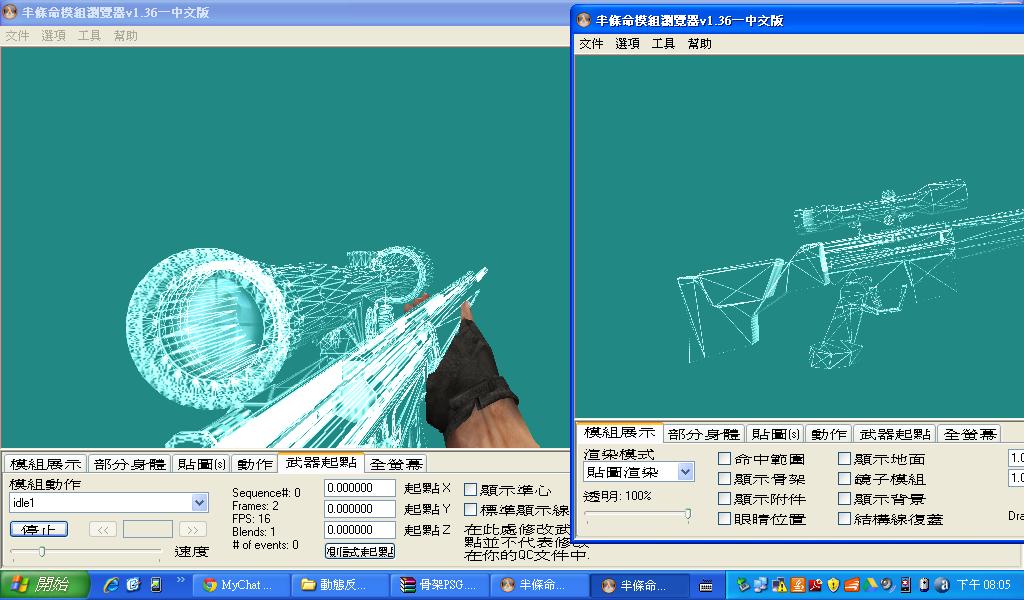1024x600 pixels.
Task: Click the round 'a' tray icon
Action: tap(941, 585)
